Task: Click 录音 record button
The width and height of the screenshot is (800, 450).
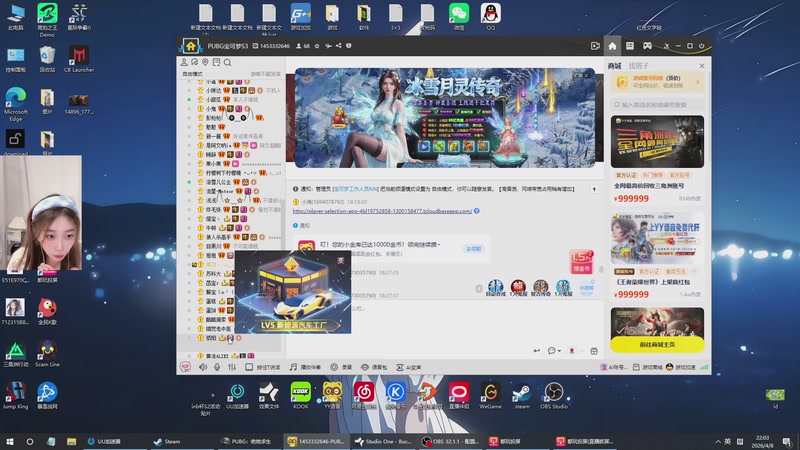Action: point(341,367)
